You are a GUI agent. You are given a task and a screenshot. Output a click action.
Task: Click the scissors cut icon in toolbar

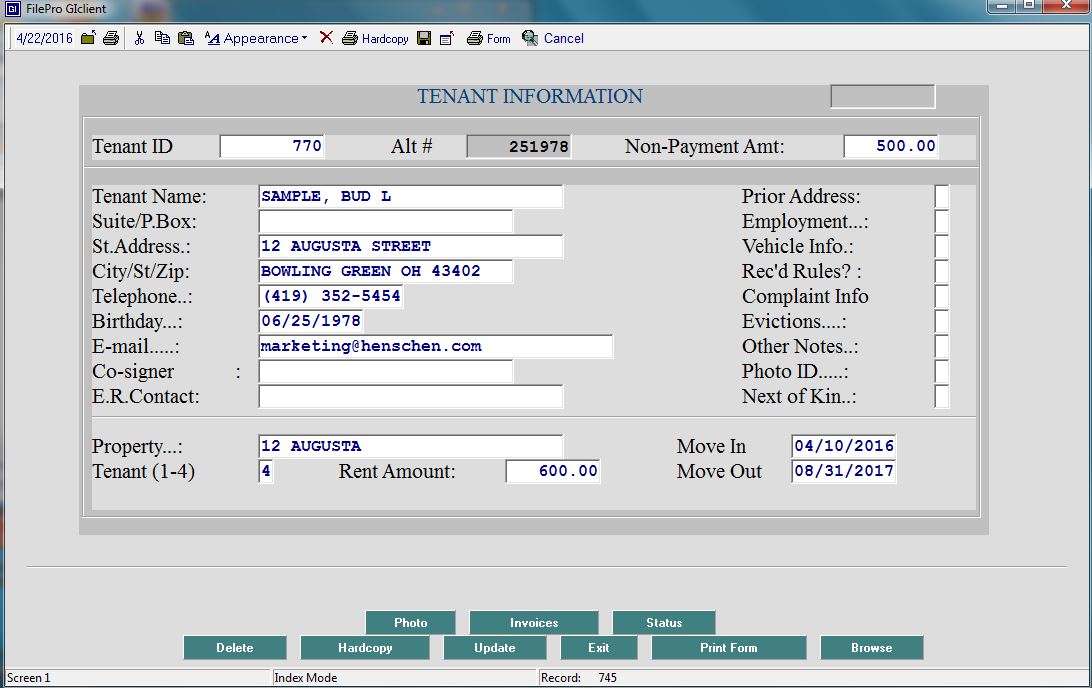[x=140, y=38]
